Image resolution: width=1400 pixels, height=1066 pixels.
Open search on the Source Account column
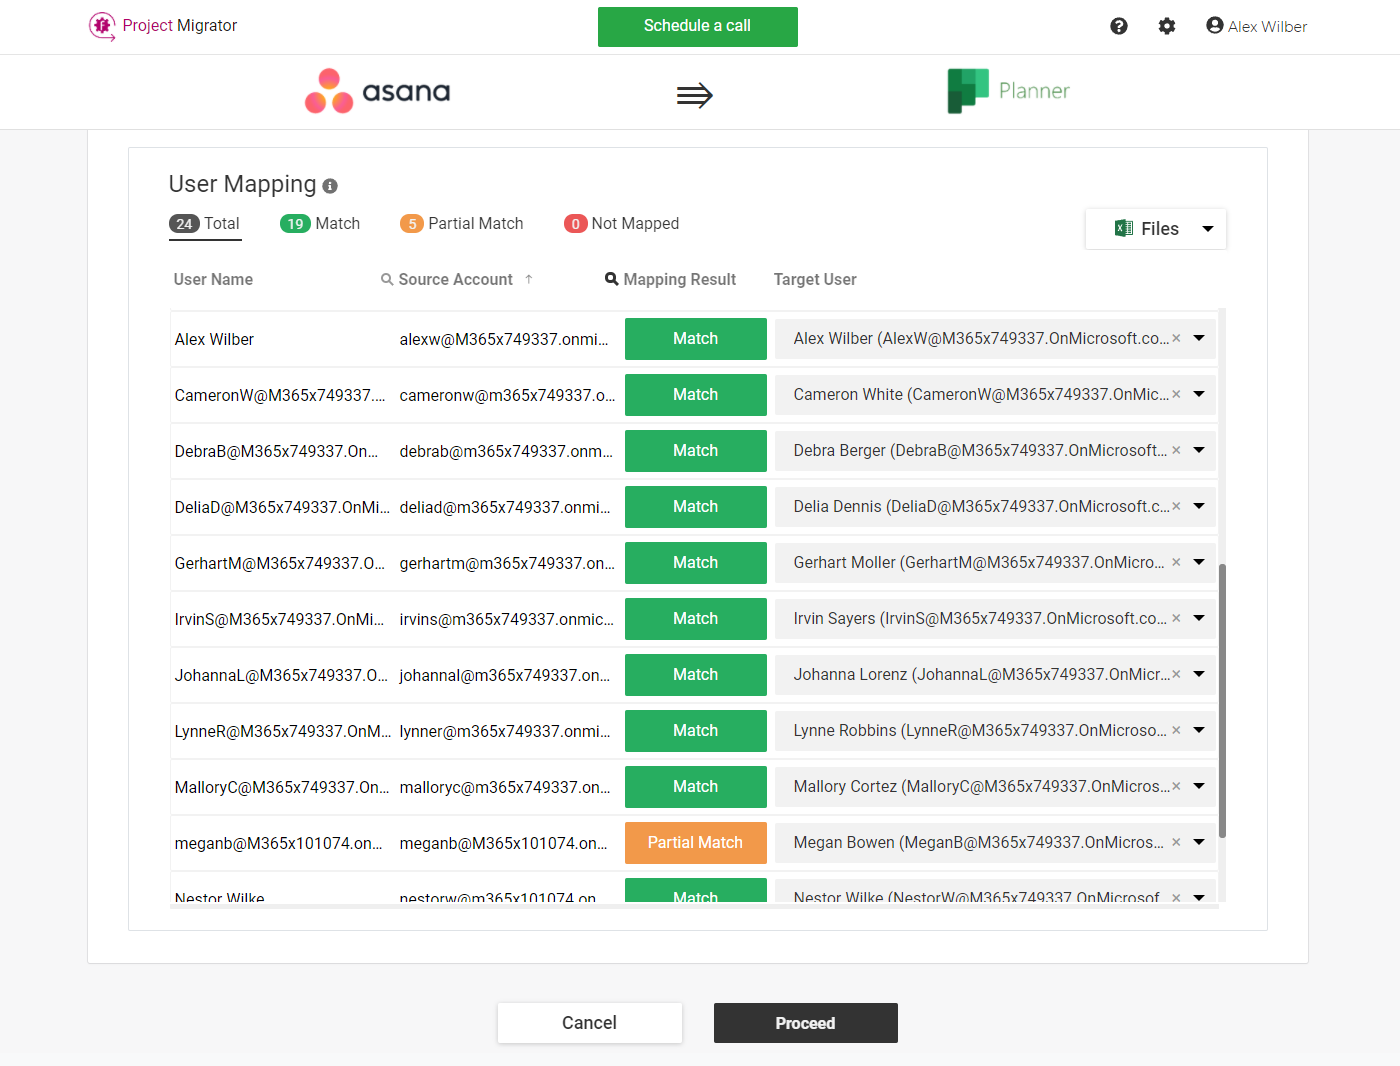pos(386,279)
